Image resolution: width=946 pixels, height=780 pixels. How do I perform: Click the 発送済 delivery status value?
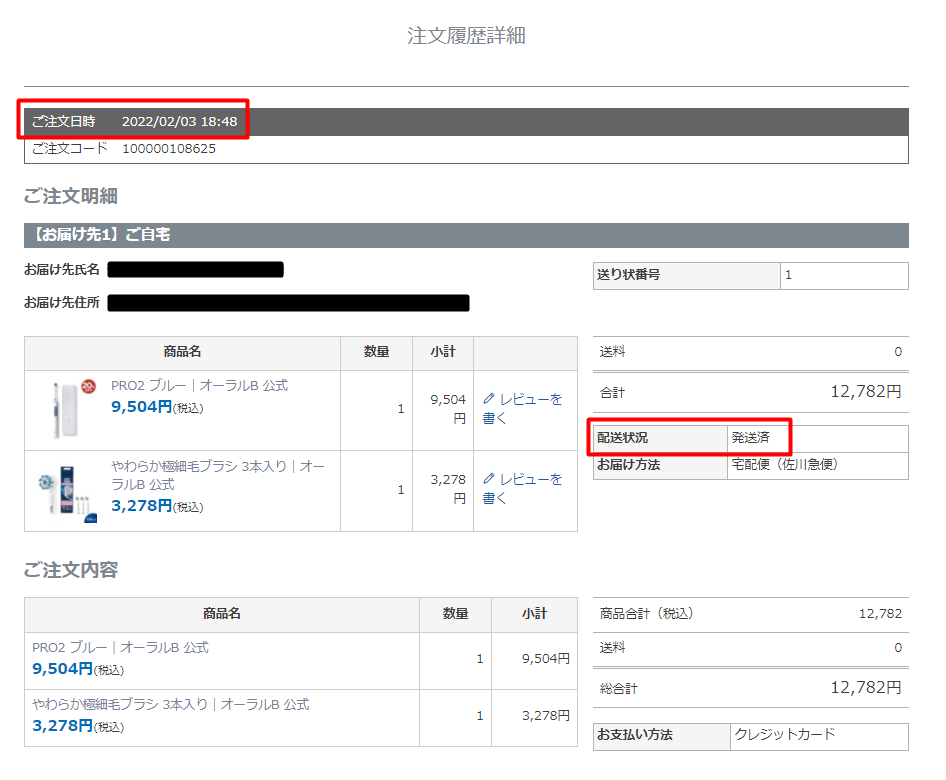751,438
